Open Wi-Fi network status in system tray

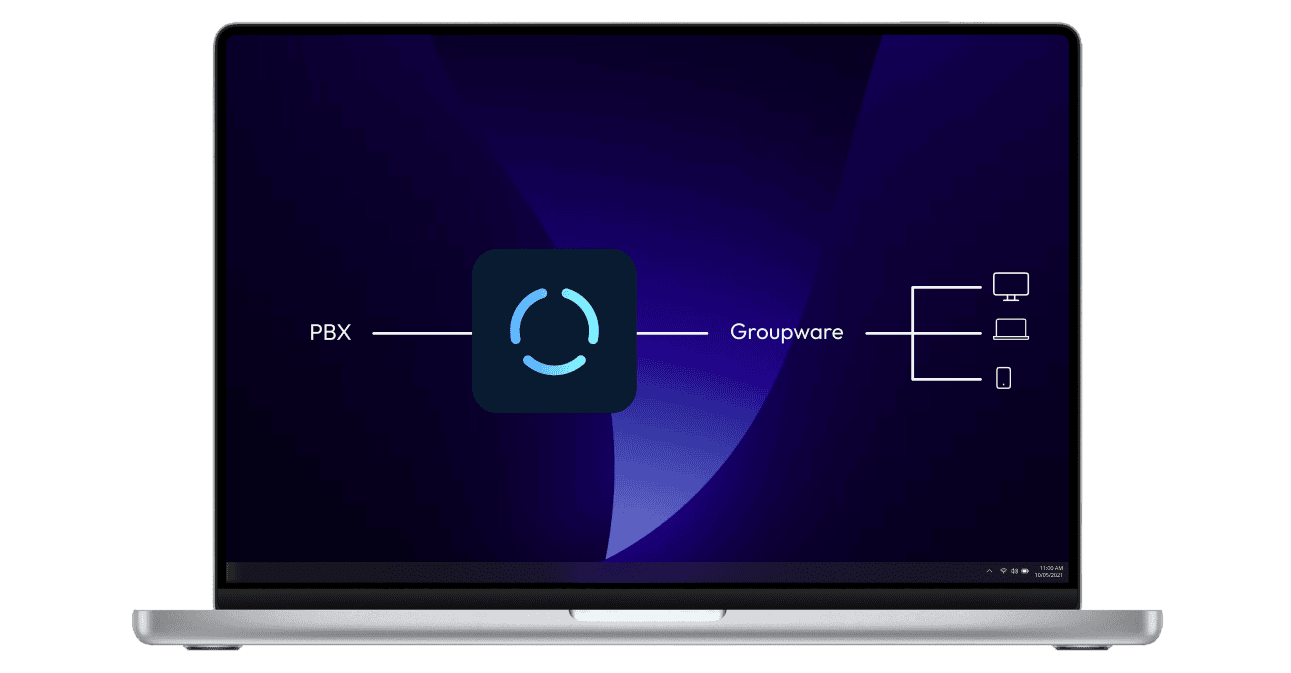click(x=1003, y=571)
